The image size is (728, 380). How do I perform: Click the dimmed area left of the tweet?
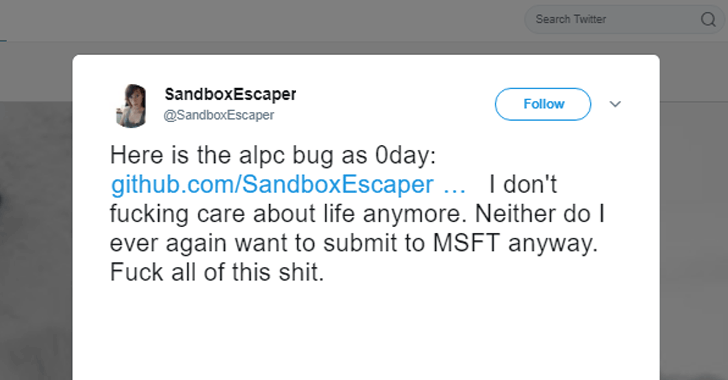(x=36, y=232)
